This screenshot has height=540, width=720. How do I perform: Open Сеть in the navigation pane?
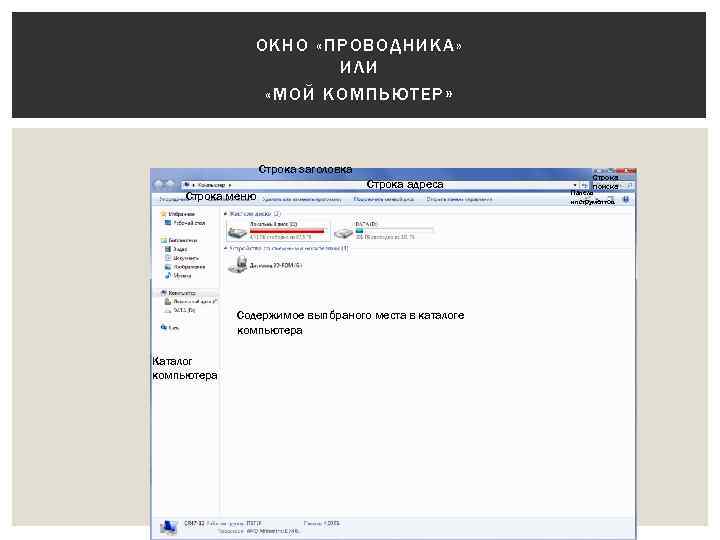point(170,327)
